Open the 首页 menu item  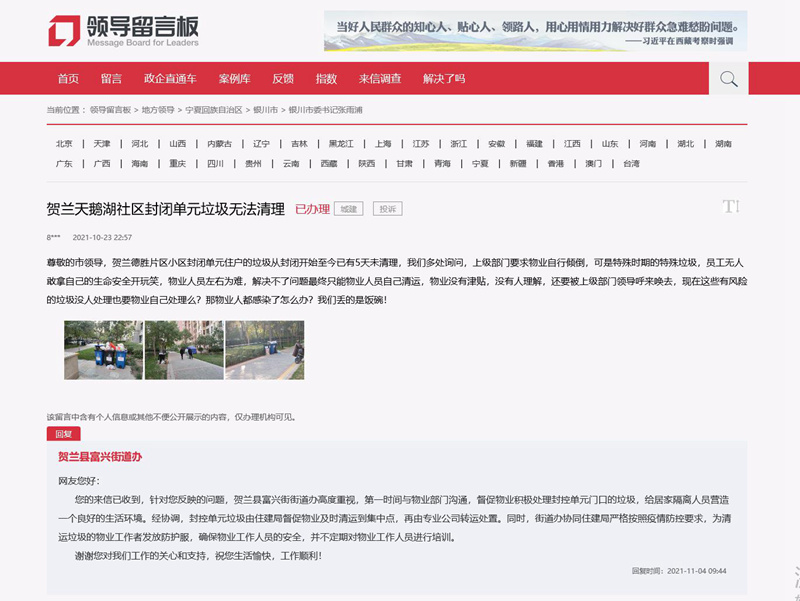(x=68, y=79)
